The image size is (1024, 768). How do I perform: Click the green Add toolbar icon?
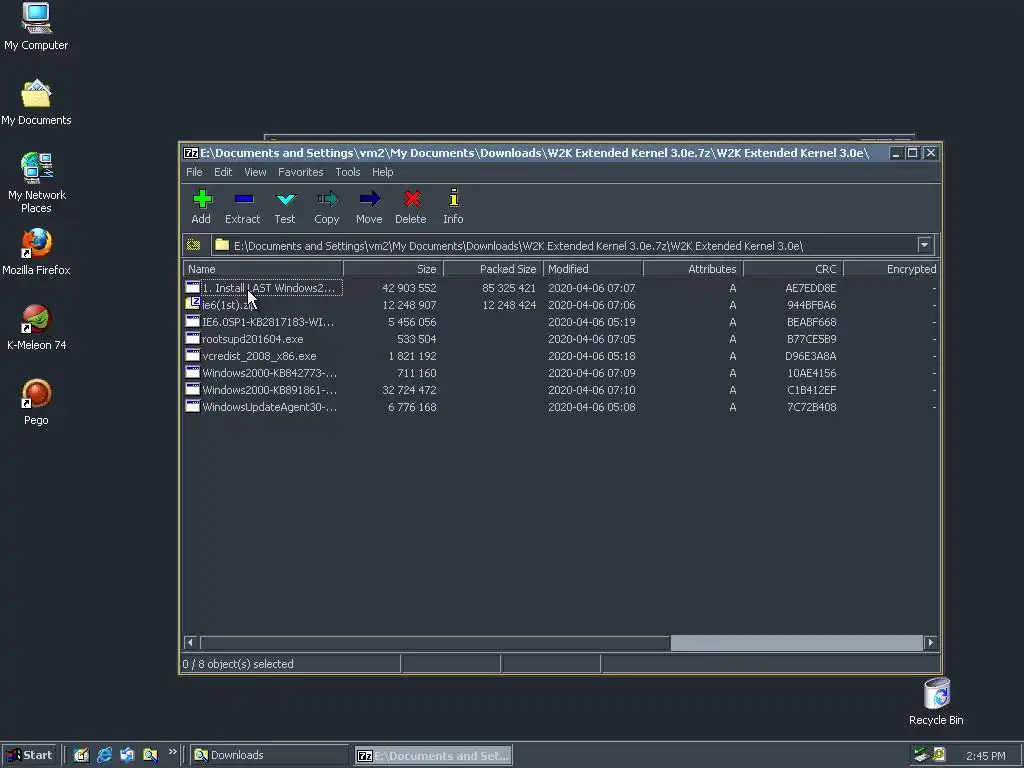pyautogui.click(x=202, y=199)
